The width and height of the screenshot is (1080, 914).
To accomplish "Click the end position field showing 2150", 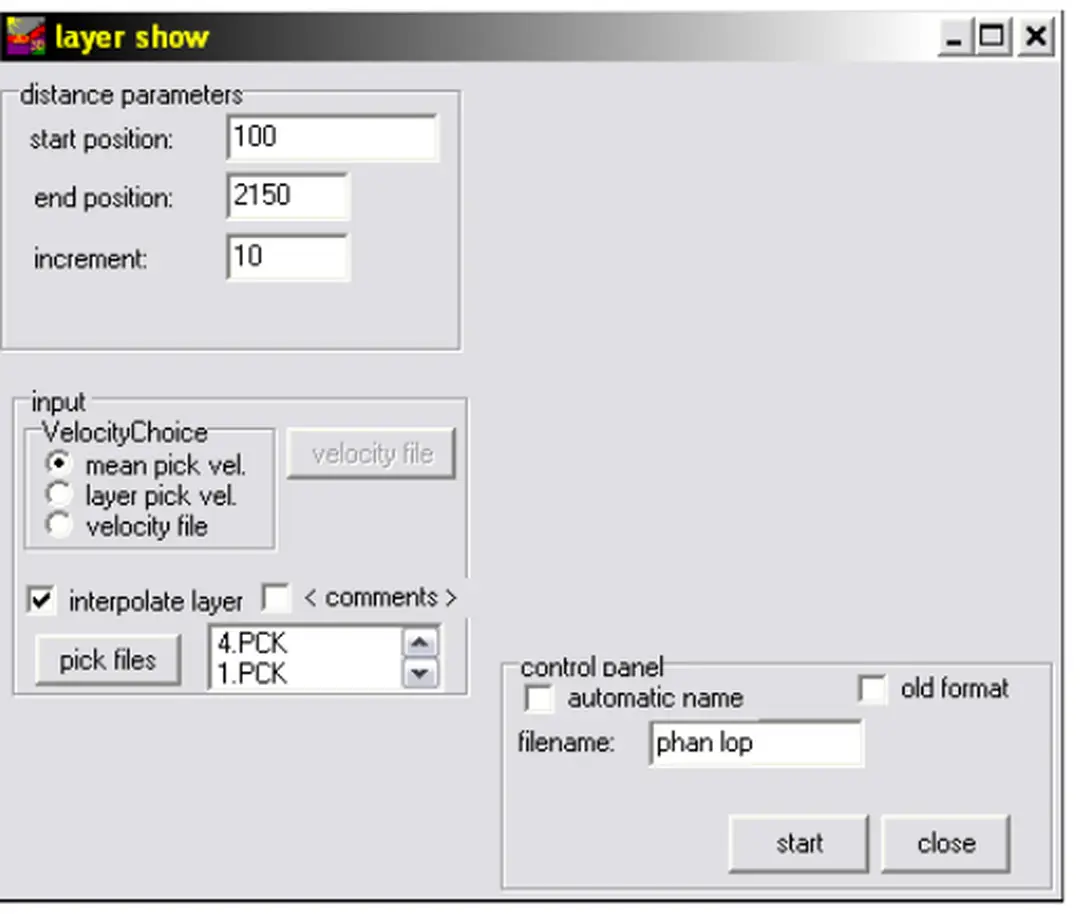I will click(290, 197).
